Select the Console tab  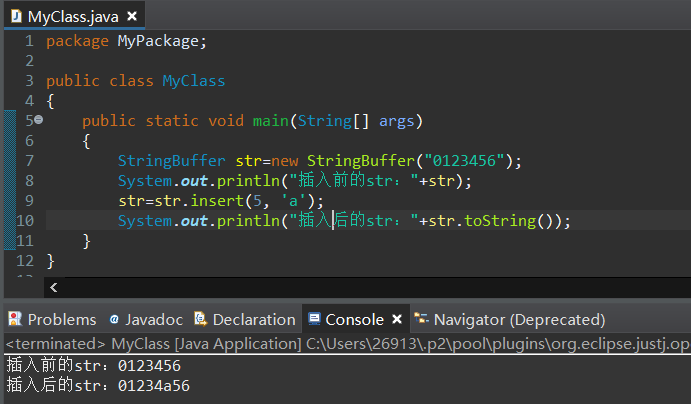(354, 319)
